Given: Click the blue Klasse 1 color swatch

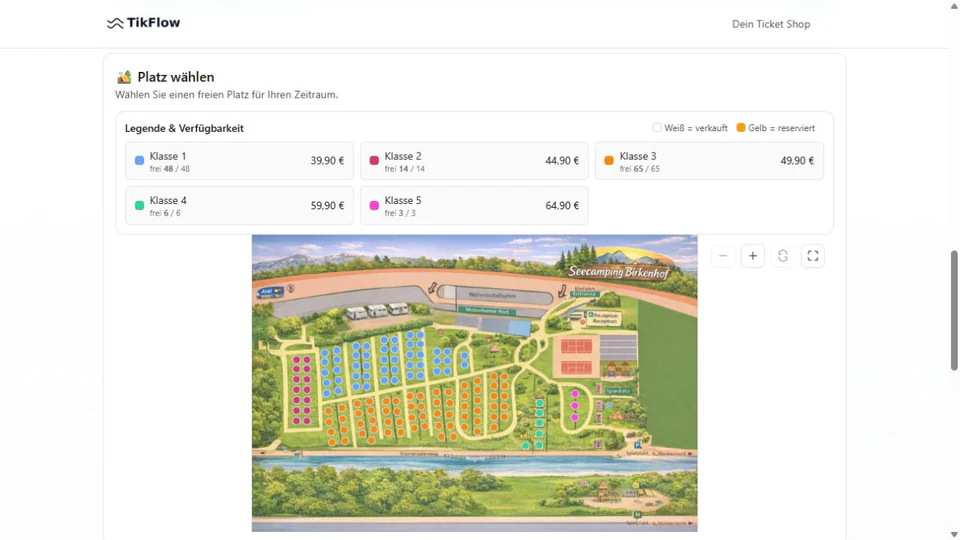Looking at the screenshot, I should click(140, 160).
